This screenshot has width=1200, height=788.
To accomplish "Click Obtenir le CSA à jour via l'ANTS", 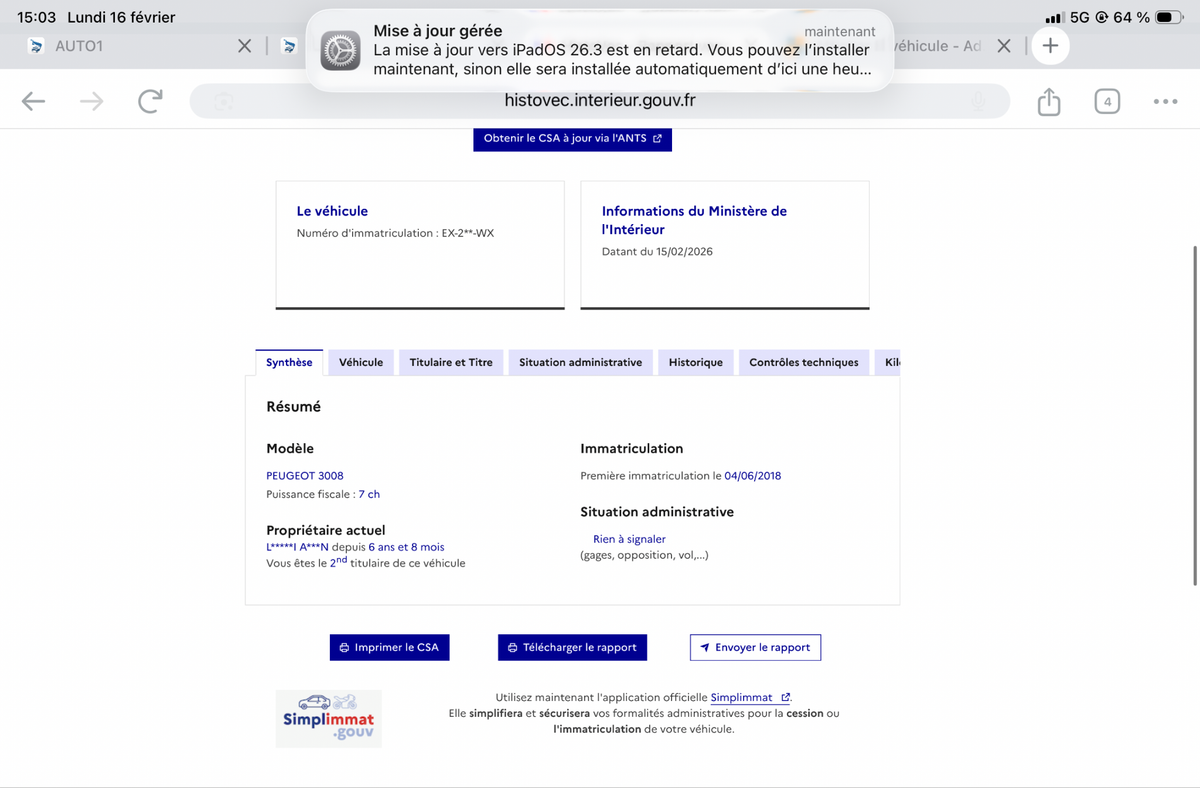I will coord(573,139).
